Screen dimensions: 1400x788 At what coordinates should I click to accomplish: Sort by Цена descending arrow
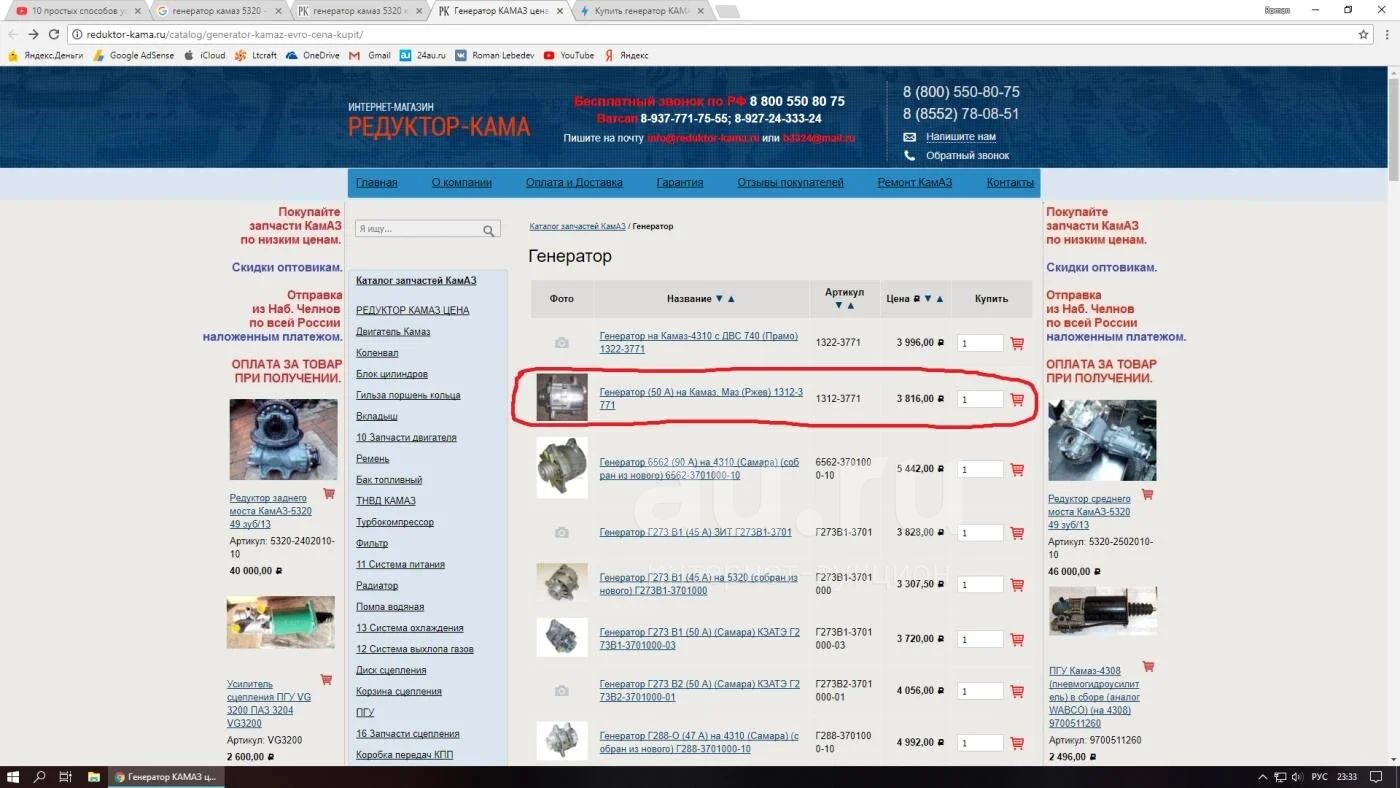(x=928, y=299)
